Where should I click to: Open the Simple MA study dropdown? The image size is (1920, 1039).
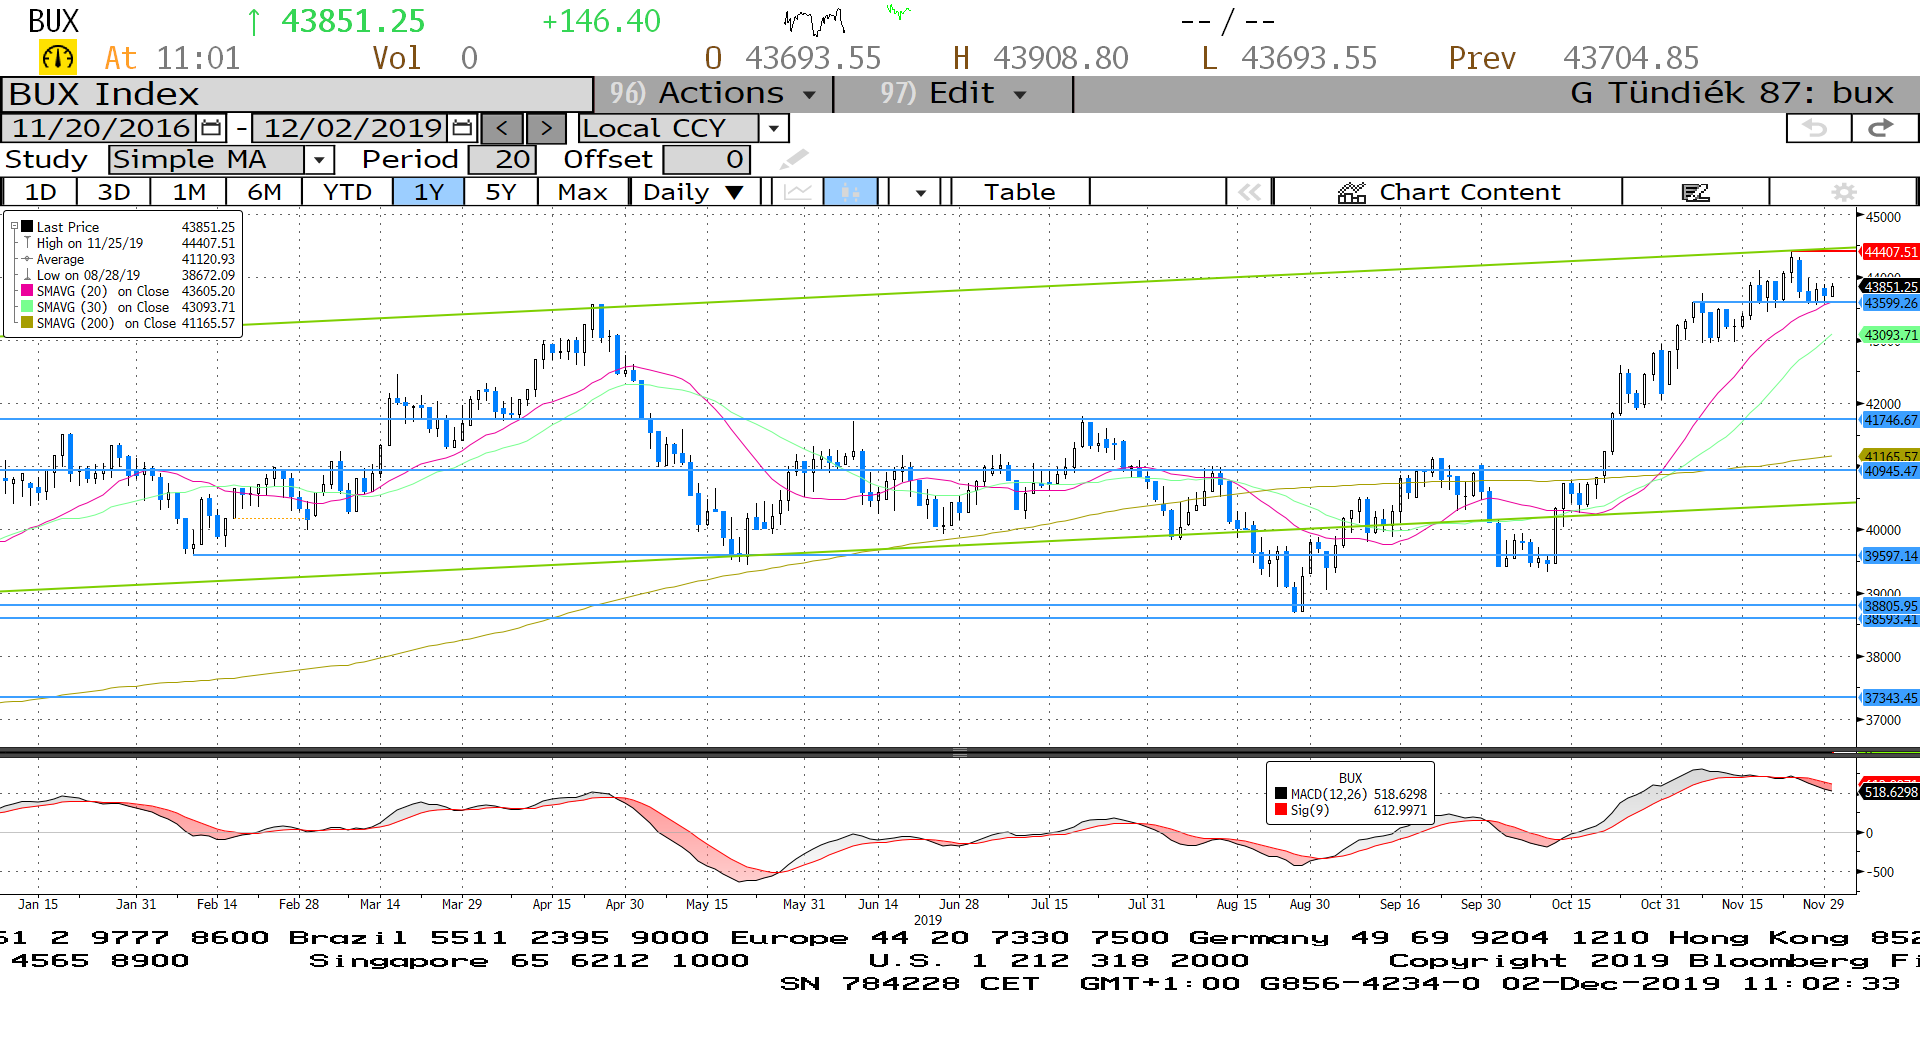319,159
